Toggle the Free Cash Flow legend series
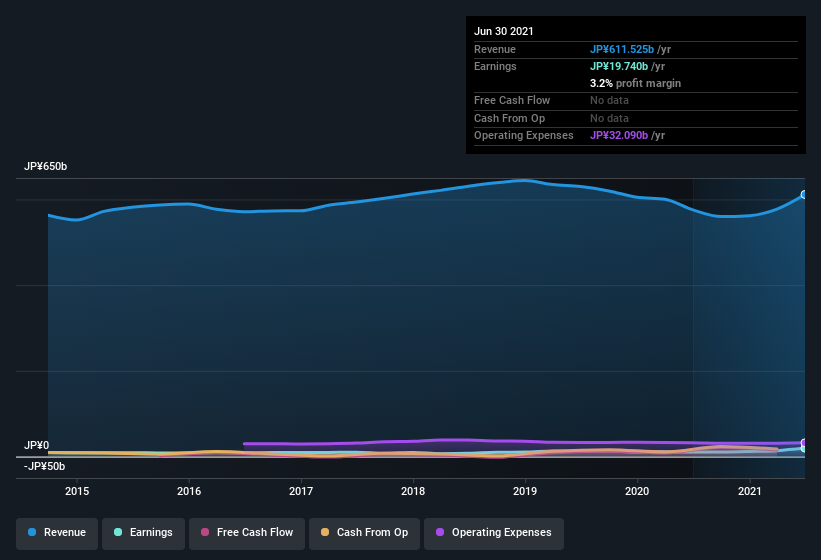The image size is (821, 560). pos(247,533)
